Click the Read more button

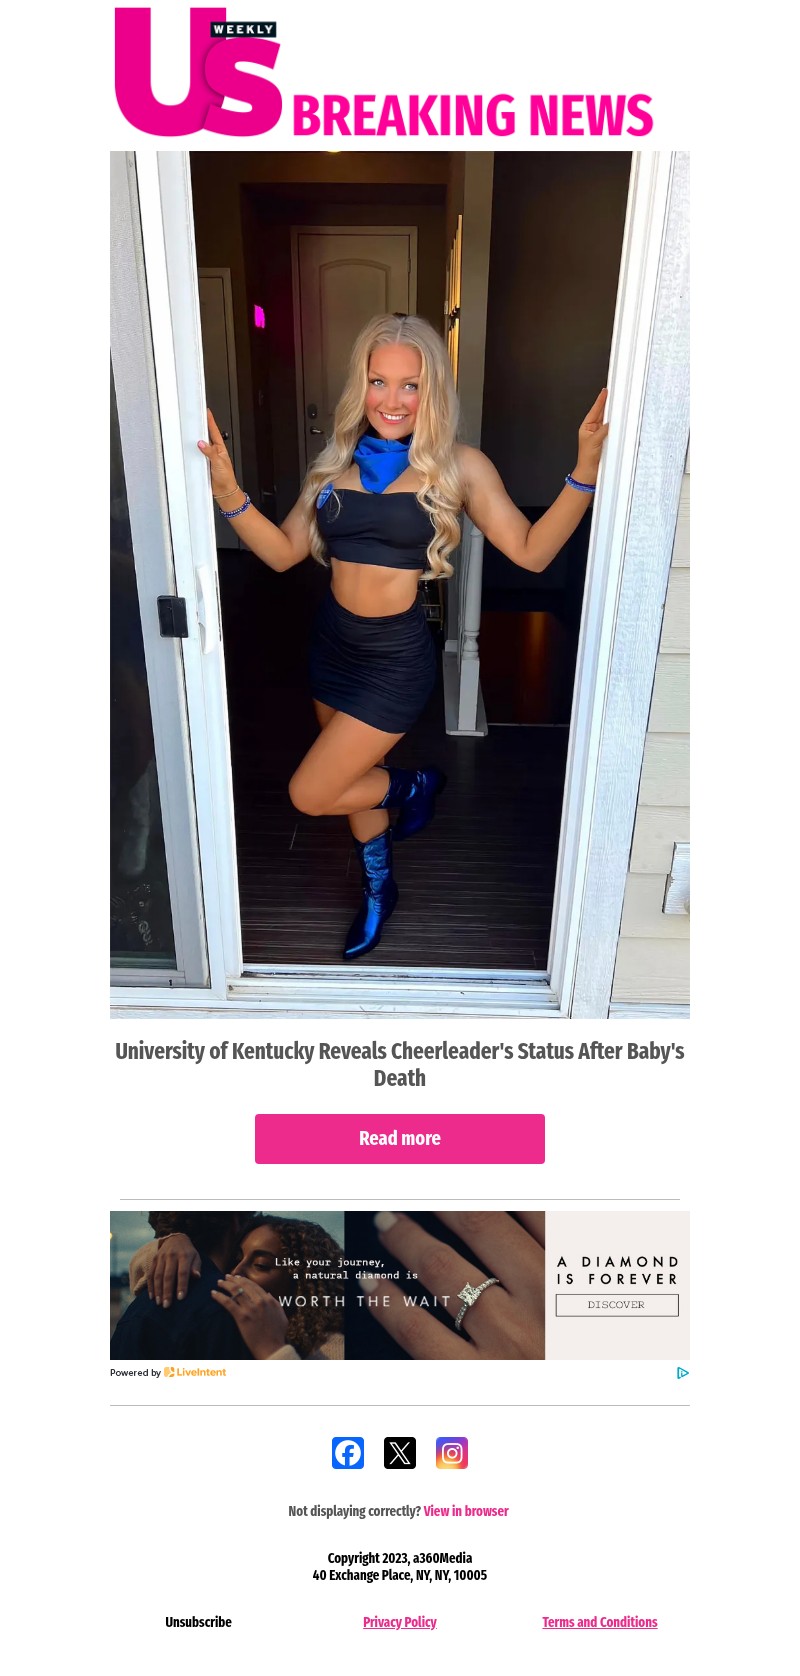(400, 1139)
